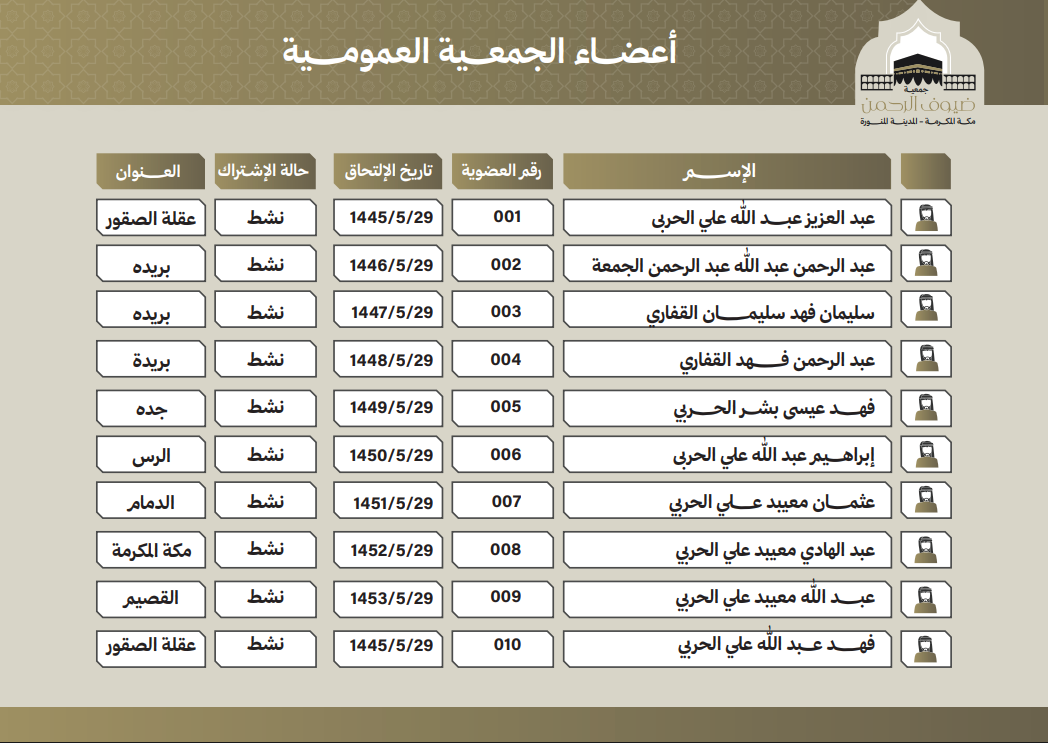Click the نشط status cell in member 009's row
The height and width of the screenshot is (743, 1048).
pos(265,597)
